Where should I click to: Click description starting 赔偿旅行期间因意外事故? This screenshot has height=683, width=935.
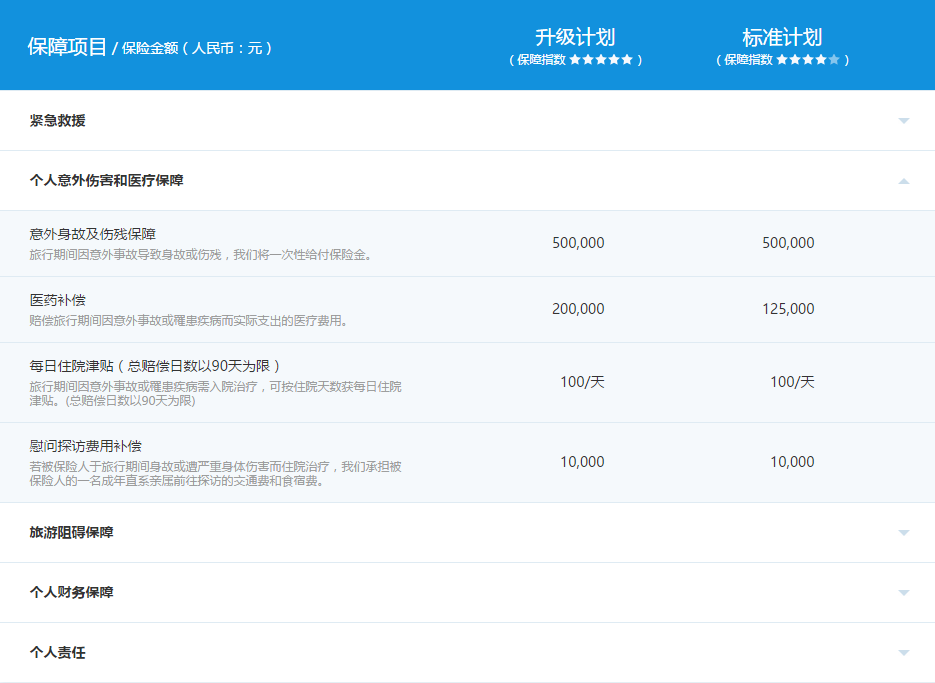click(x=188, y=321)
